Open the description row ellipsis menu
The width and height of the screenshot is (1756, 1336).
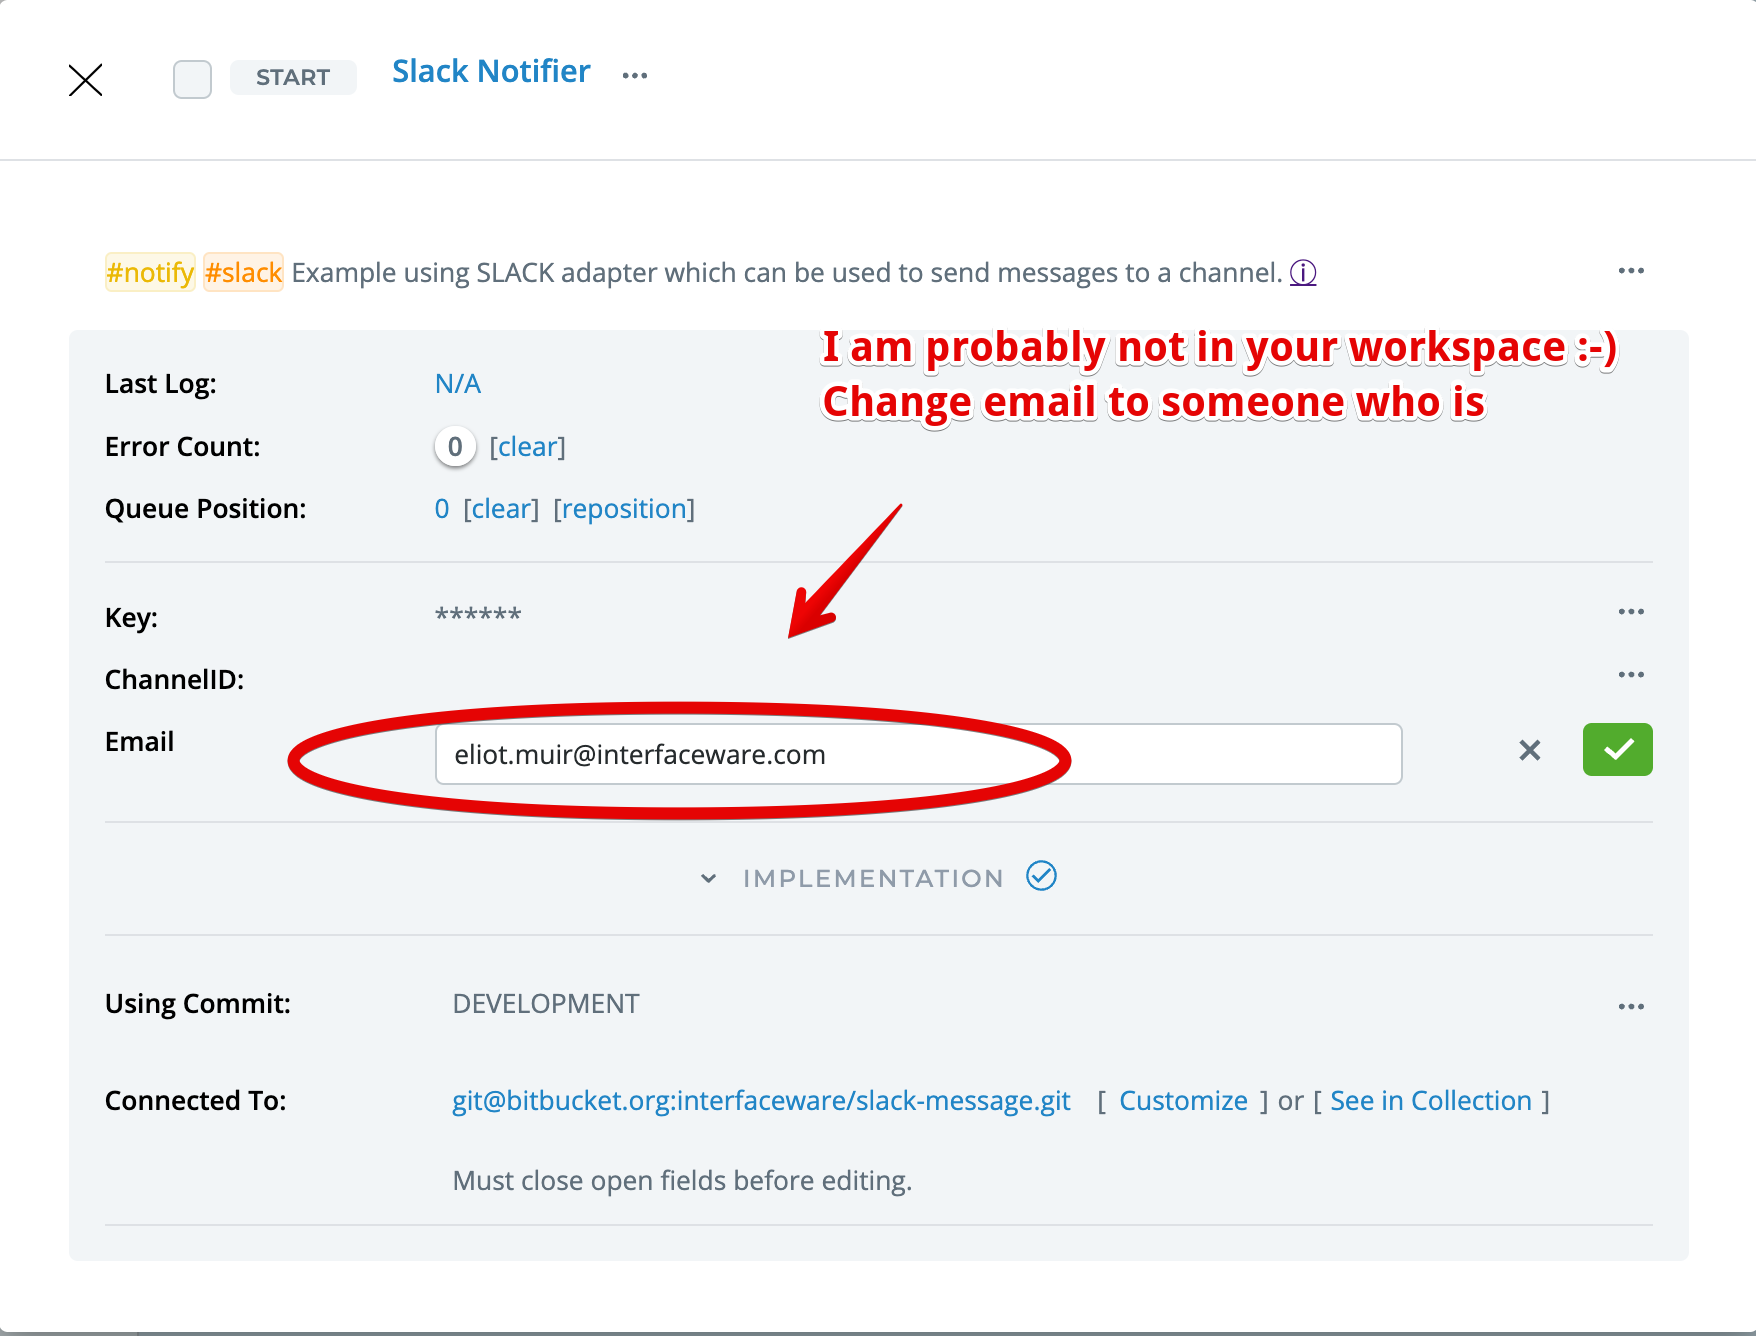click(1630, 271)
